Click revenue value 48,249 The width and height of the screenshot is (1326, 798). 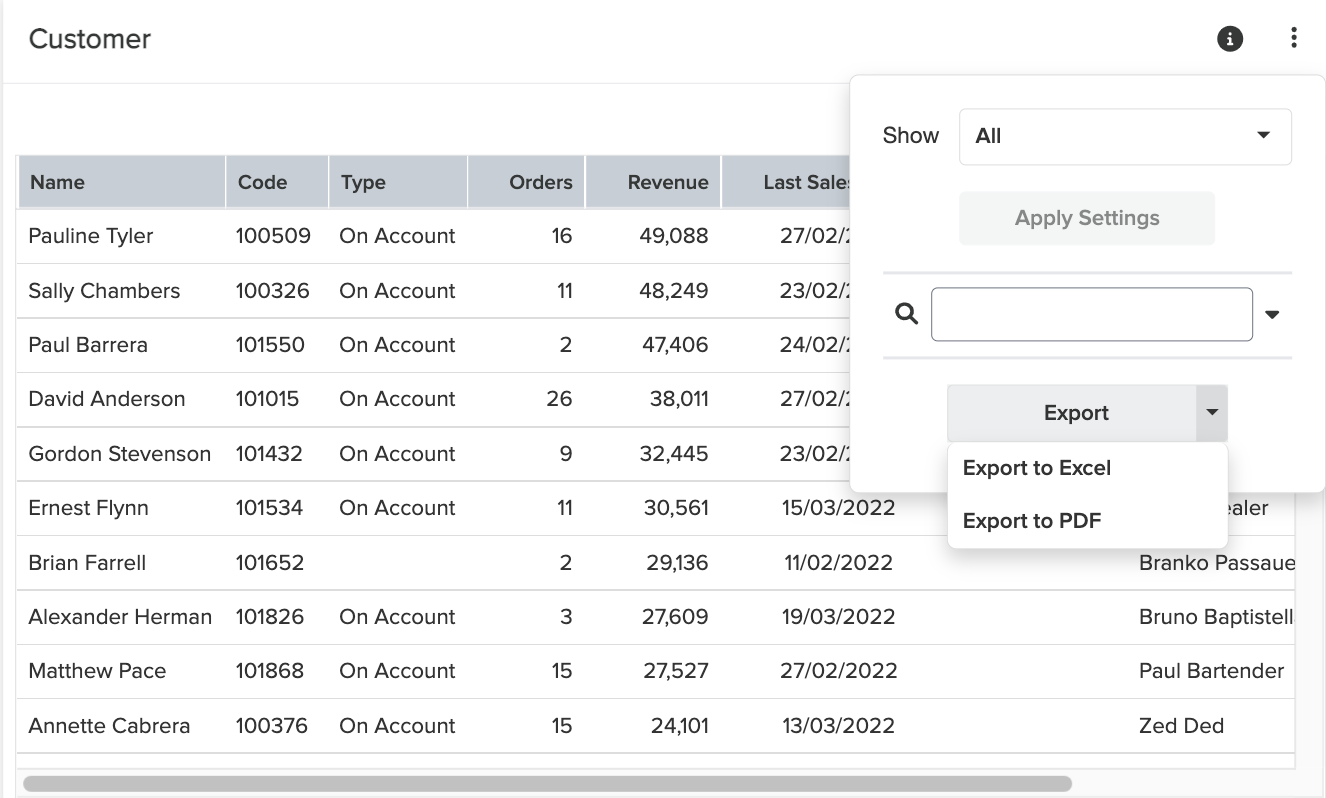click(675, 291)
